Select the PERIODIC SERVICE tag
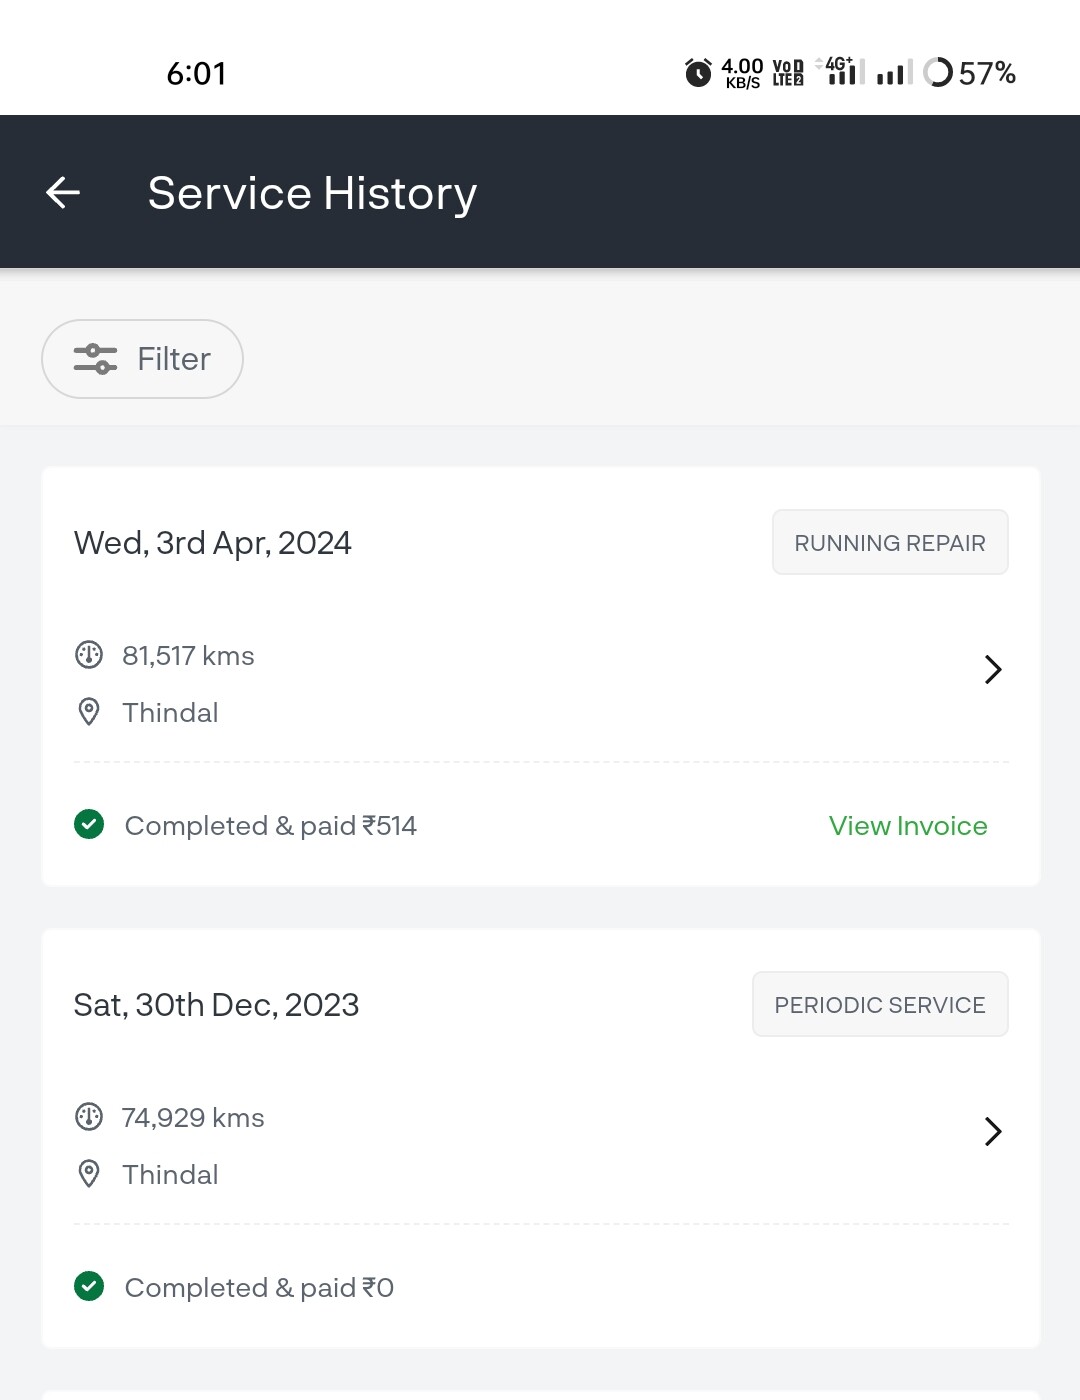The width and height of the screenshot is (1080, 1400). (x=880, y=1005)
